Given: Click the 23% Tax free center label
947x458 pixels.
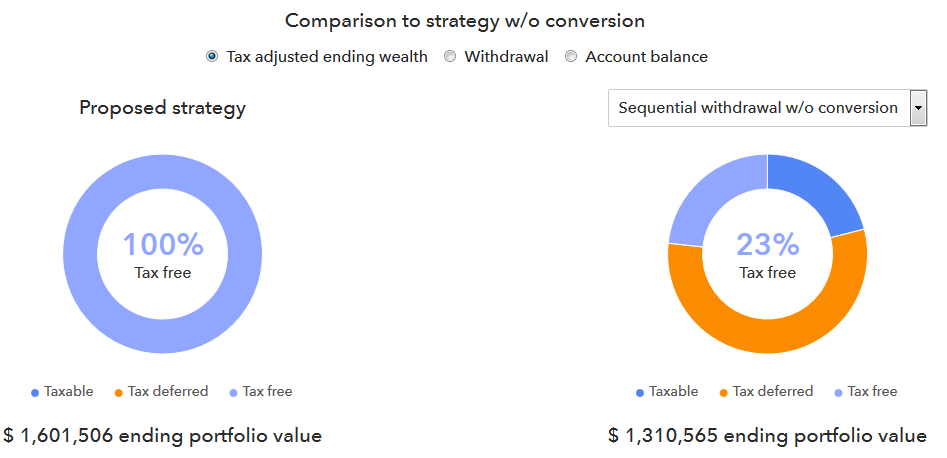Looking at the screenshot, I should [x=767, y=254].
